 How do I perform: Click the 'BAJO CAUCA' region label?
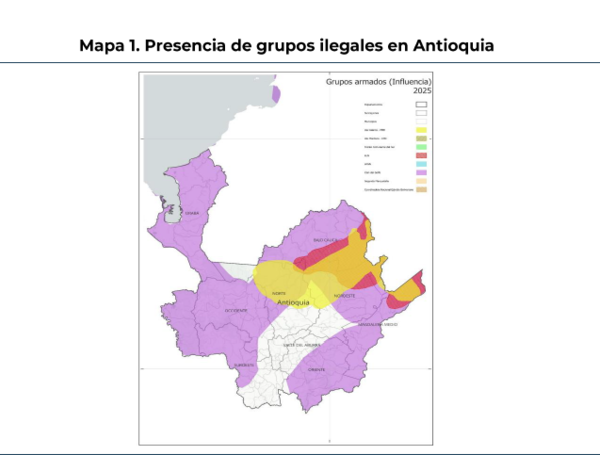pos(325,240)
